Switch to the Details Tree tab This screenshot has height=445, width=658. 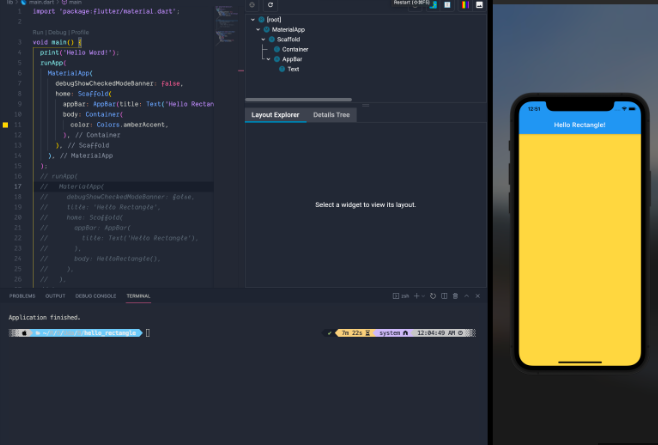(x=331, y=115)
